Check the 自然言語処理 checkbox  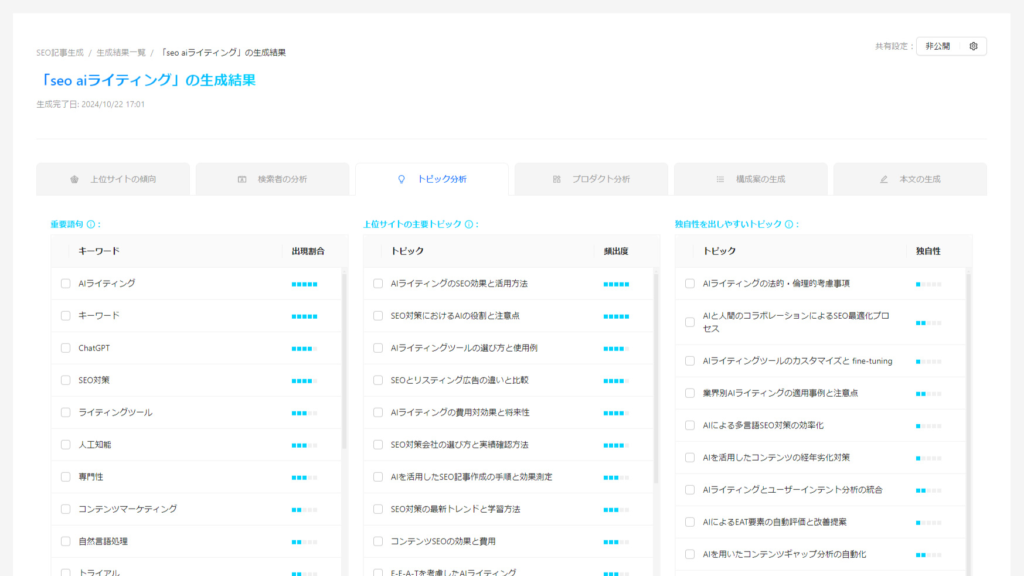pos(65,541)
